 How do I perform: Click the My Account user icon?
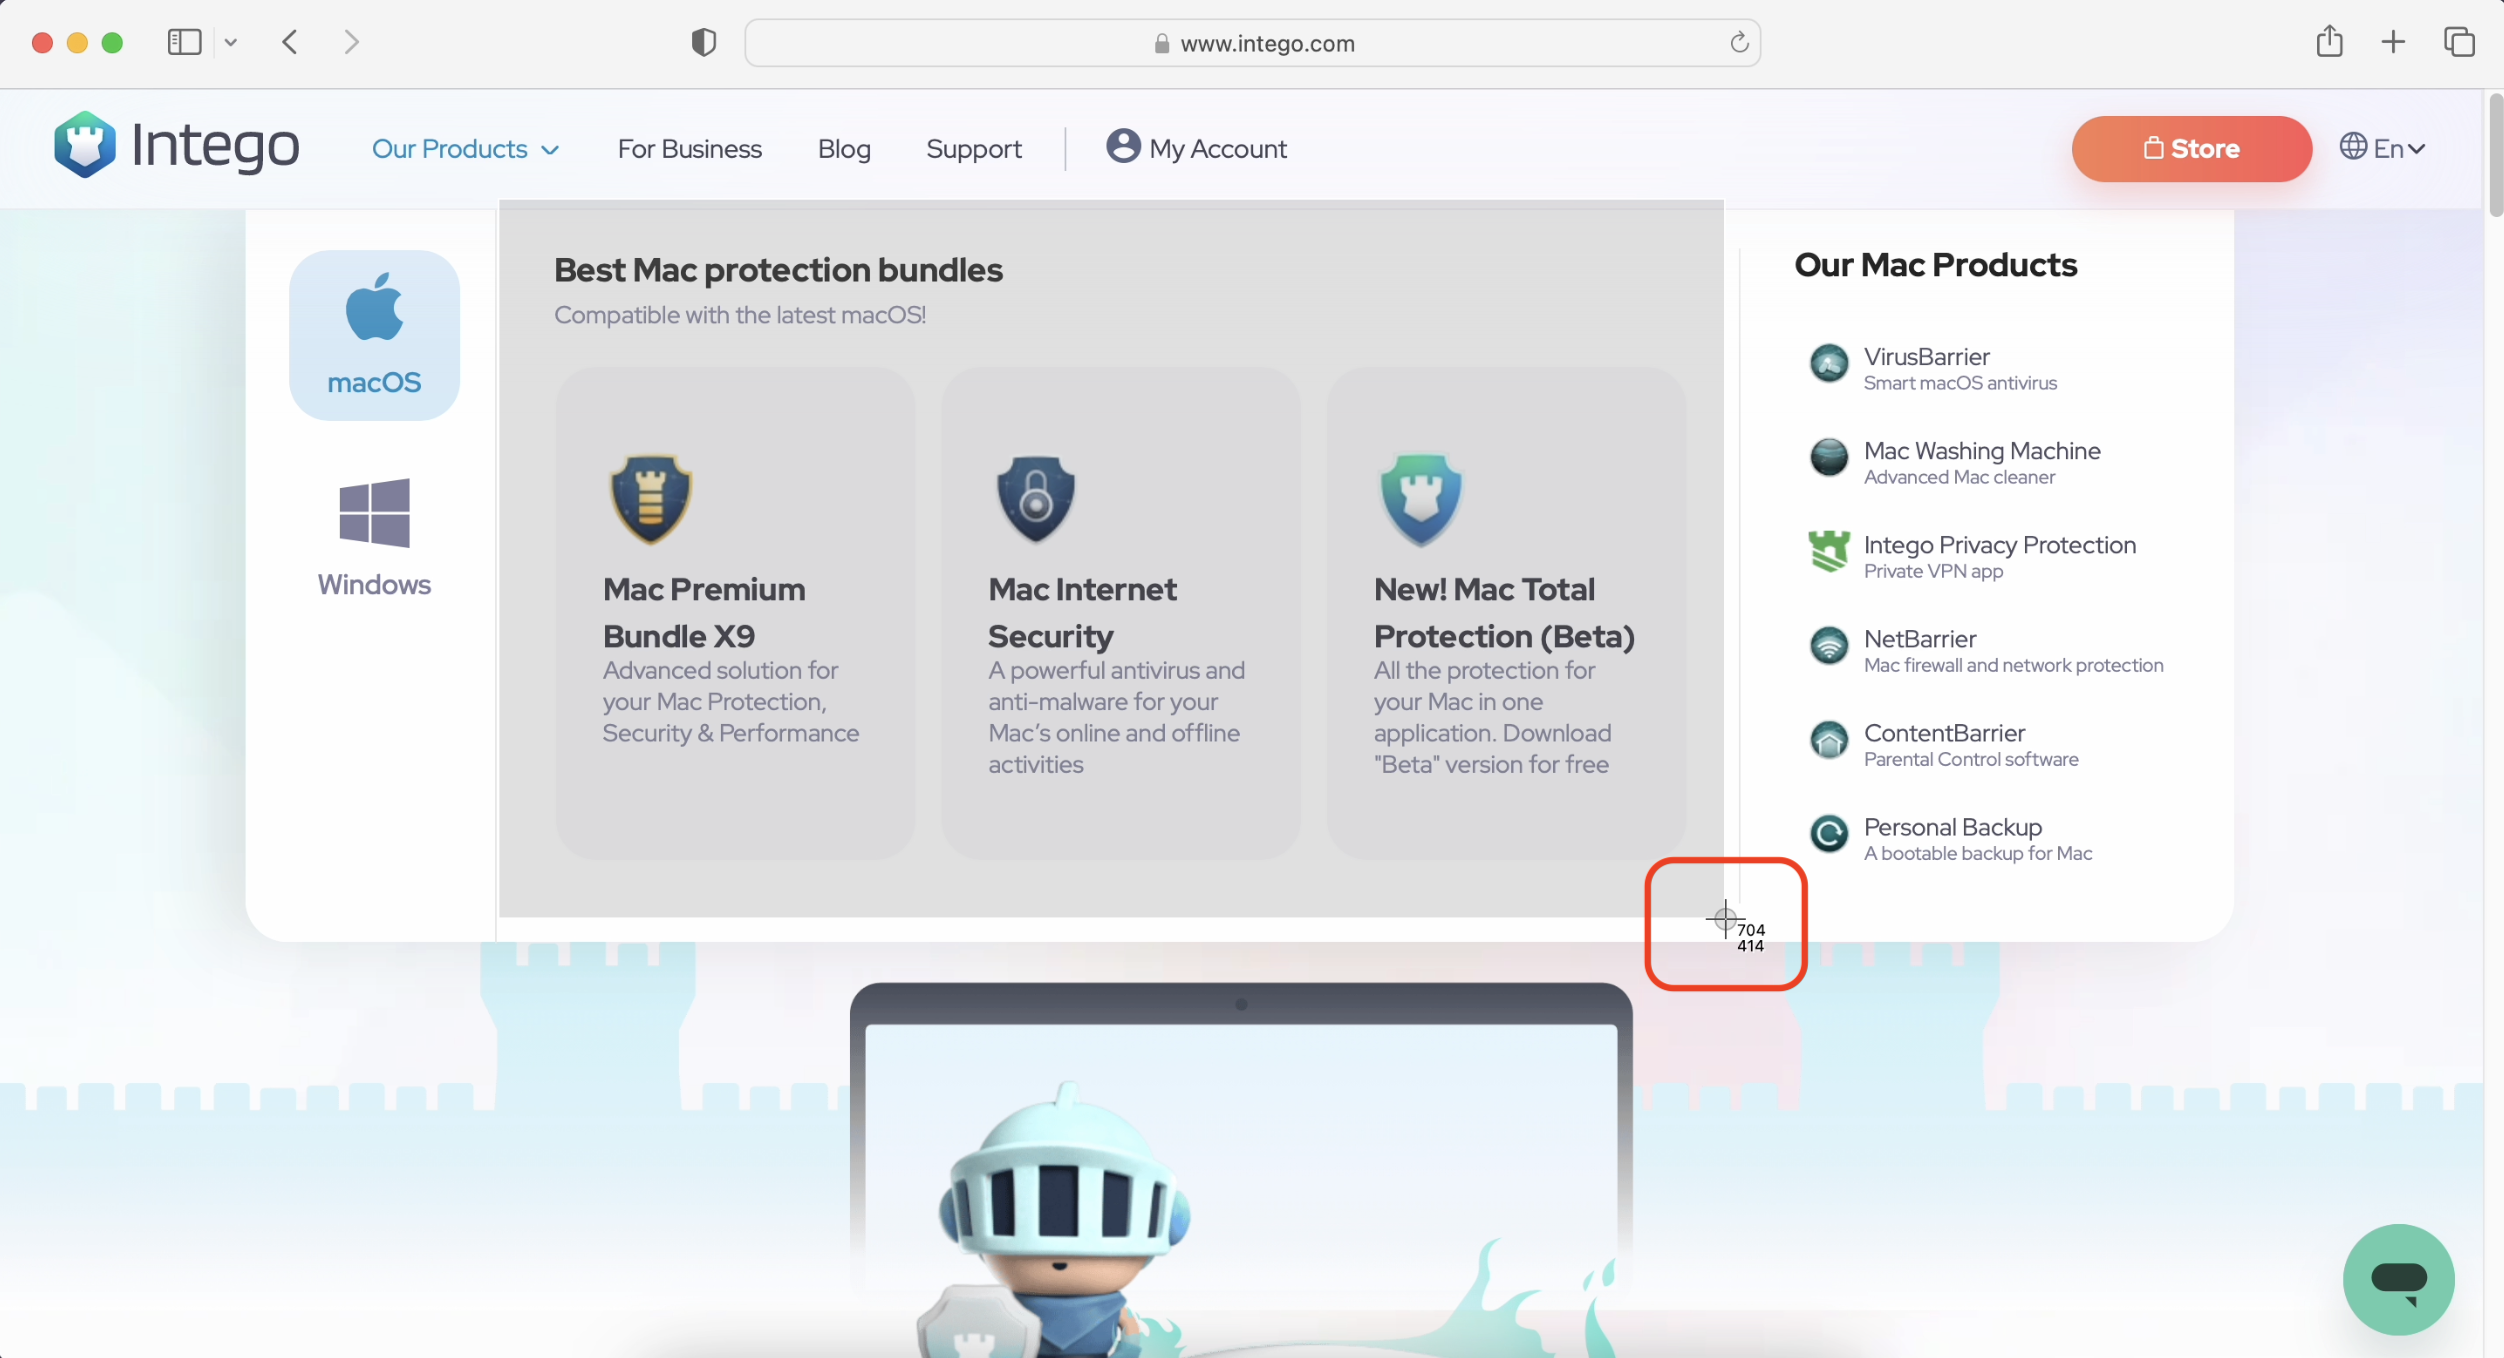[x=1123, y=146]
